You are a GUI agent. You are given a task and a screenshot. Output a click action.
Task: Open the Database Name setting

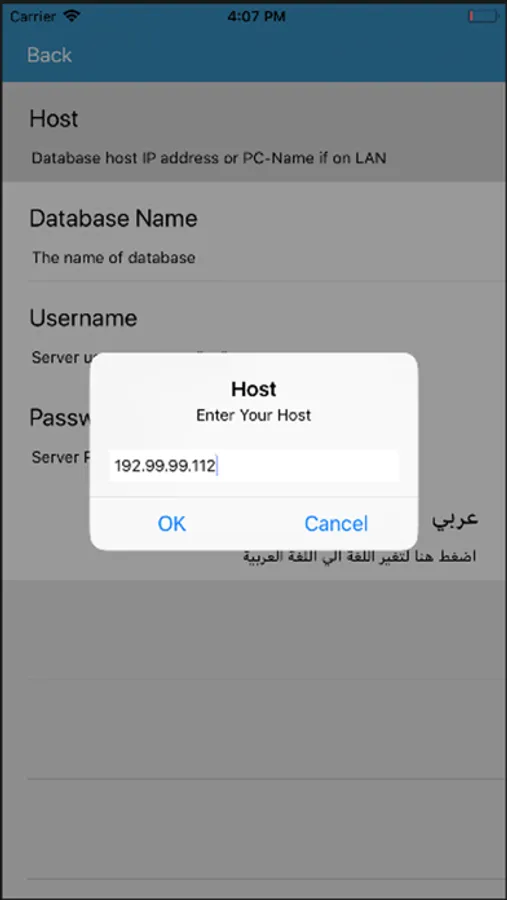point(253,232)
